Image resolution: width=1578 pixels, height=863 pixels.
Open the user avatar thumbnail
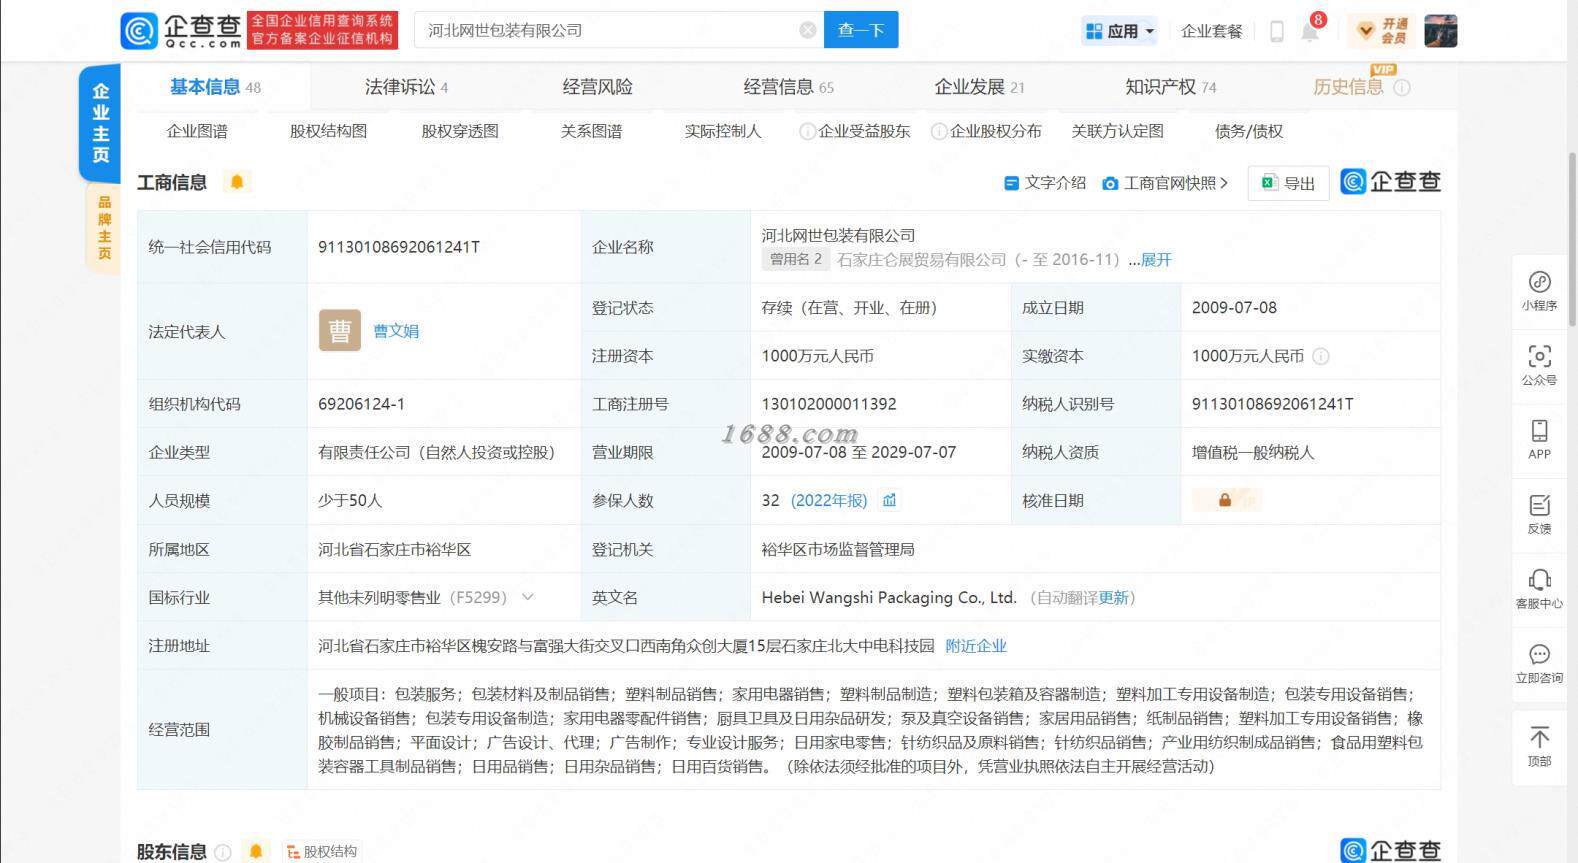point(1441,31)
